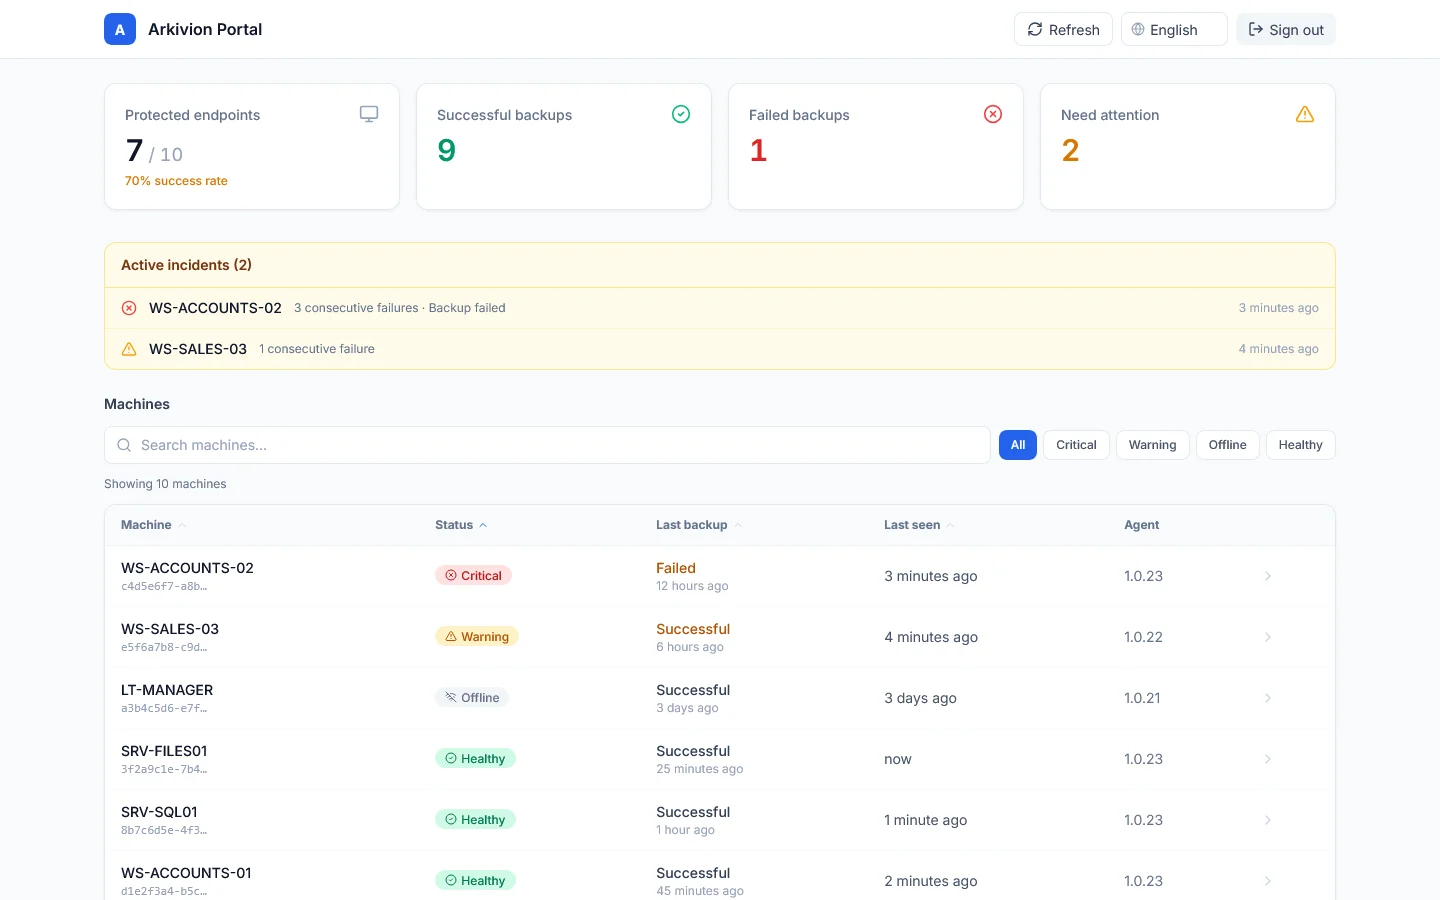Select the All filter tab
This screenshot has width=1440, height=900.
pos(1018,445)
